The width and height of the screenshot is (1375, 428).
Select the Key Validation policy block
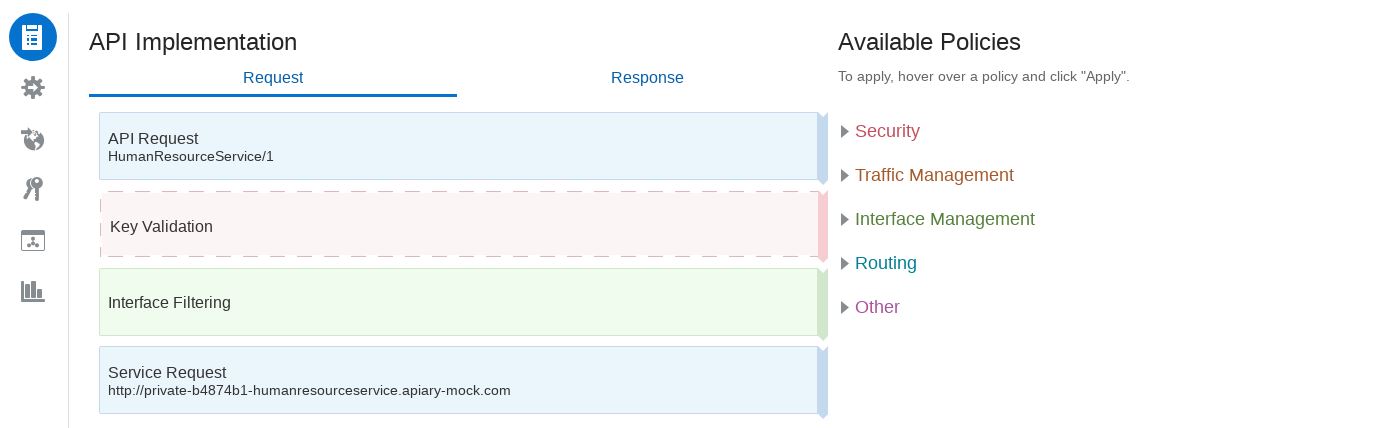(x=458, y=227)
